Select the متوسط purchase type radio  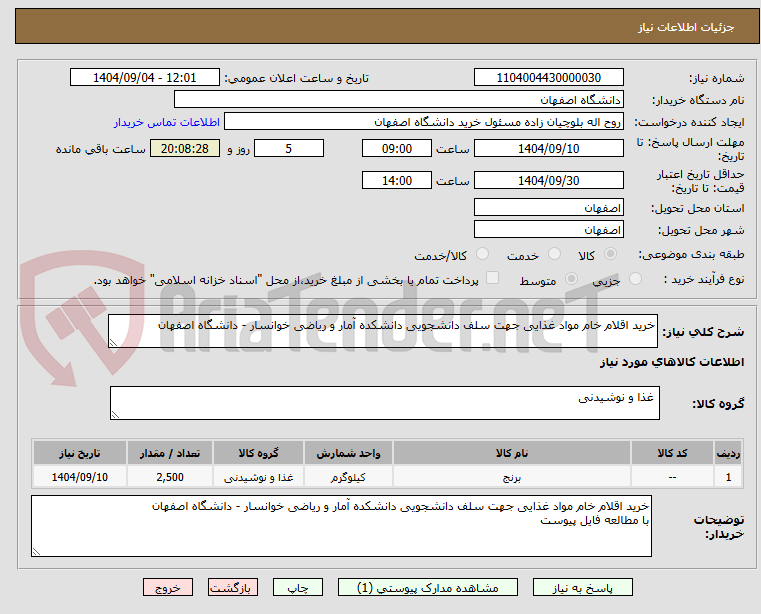click(572, 279)
